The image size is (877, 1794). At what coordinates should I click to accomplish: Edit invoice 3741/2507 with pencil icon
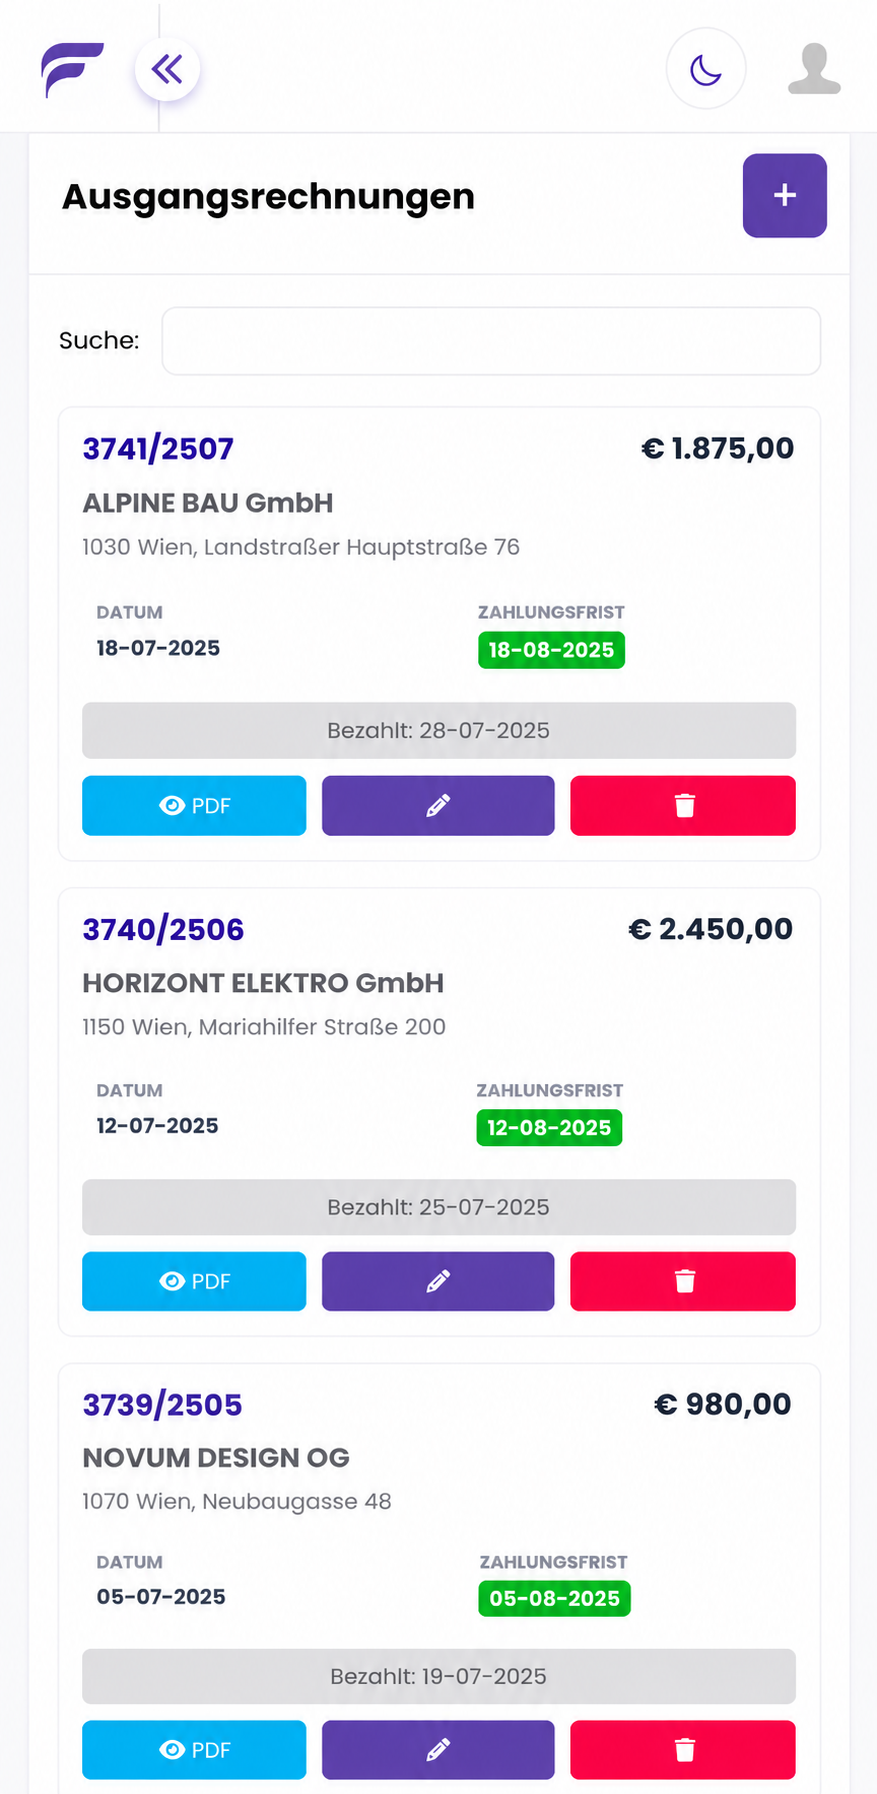click(438, 805)
